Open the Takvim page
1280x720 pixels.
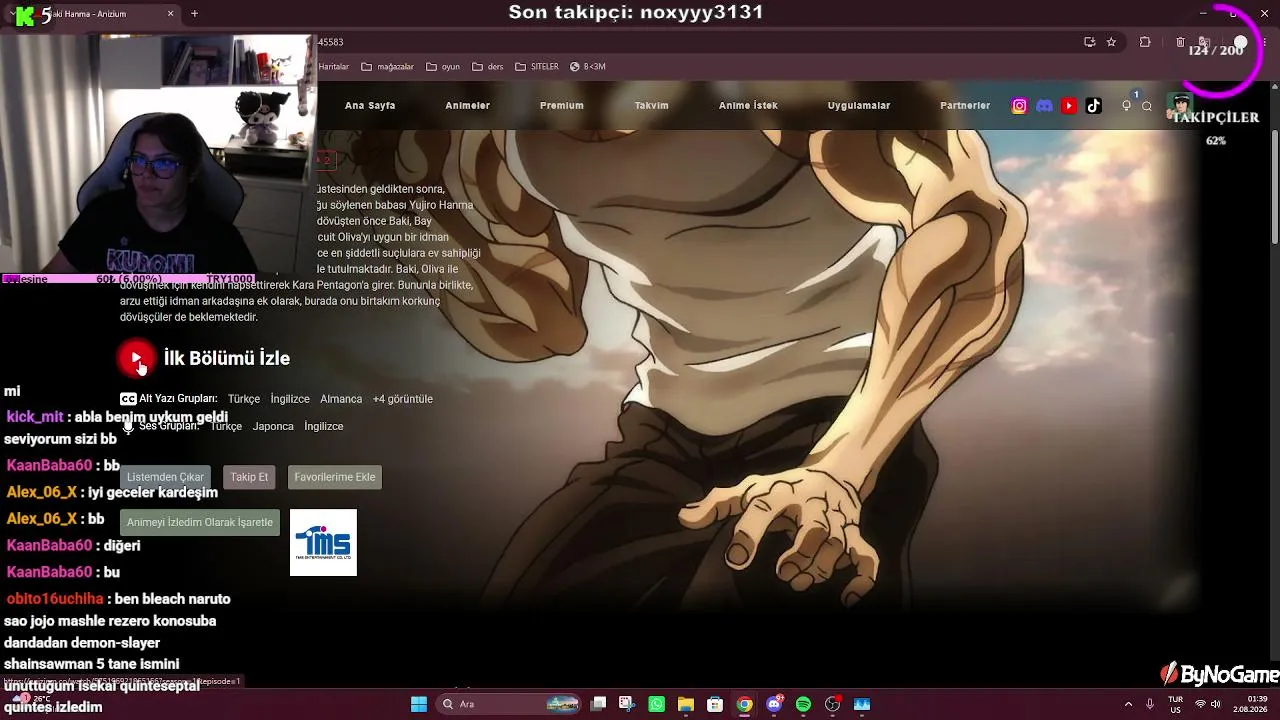(652, 106)
